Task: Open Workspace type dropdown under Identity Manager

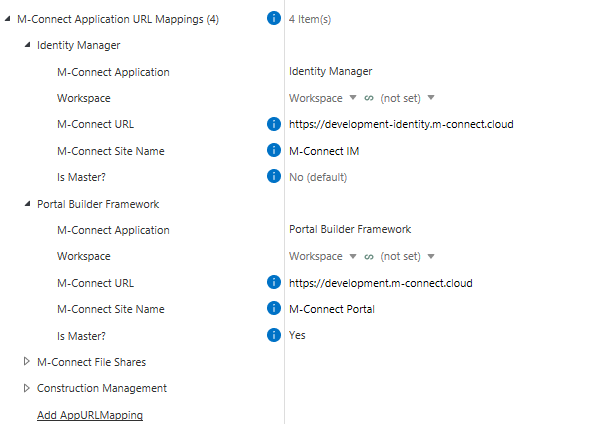Action: coord(353,98)
